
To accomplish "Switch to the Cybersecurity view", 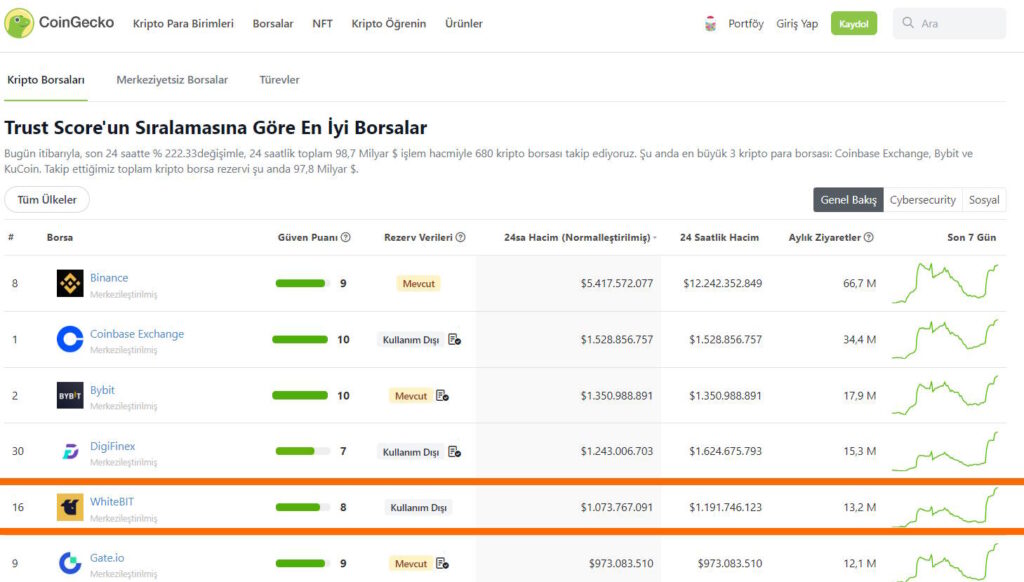I will click(x=922, y=200).
